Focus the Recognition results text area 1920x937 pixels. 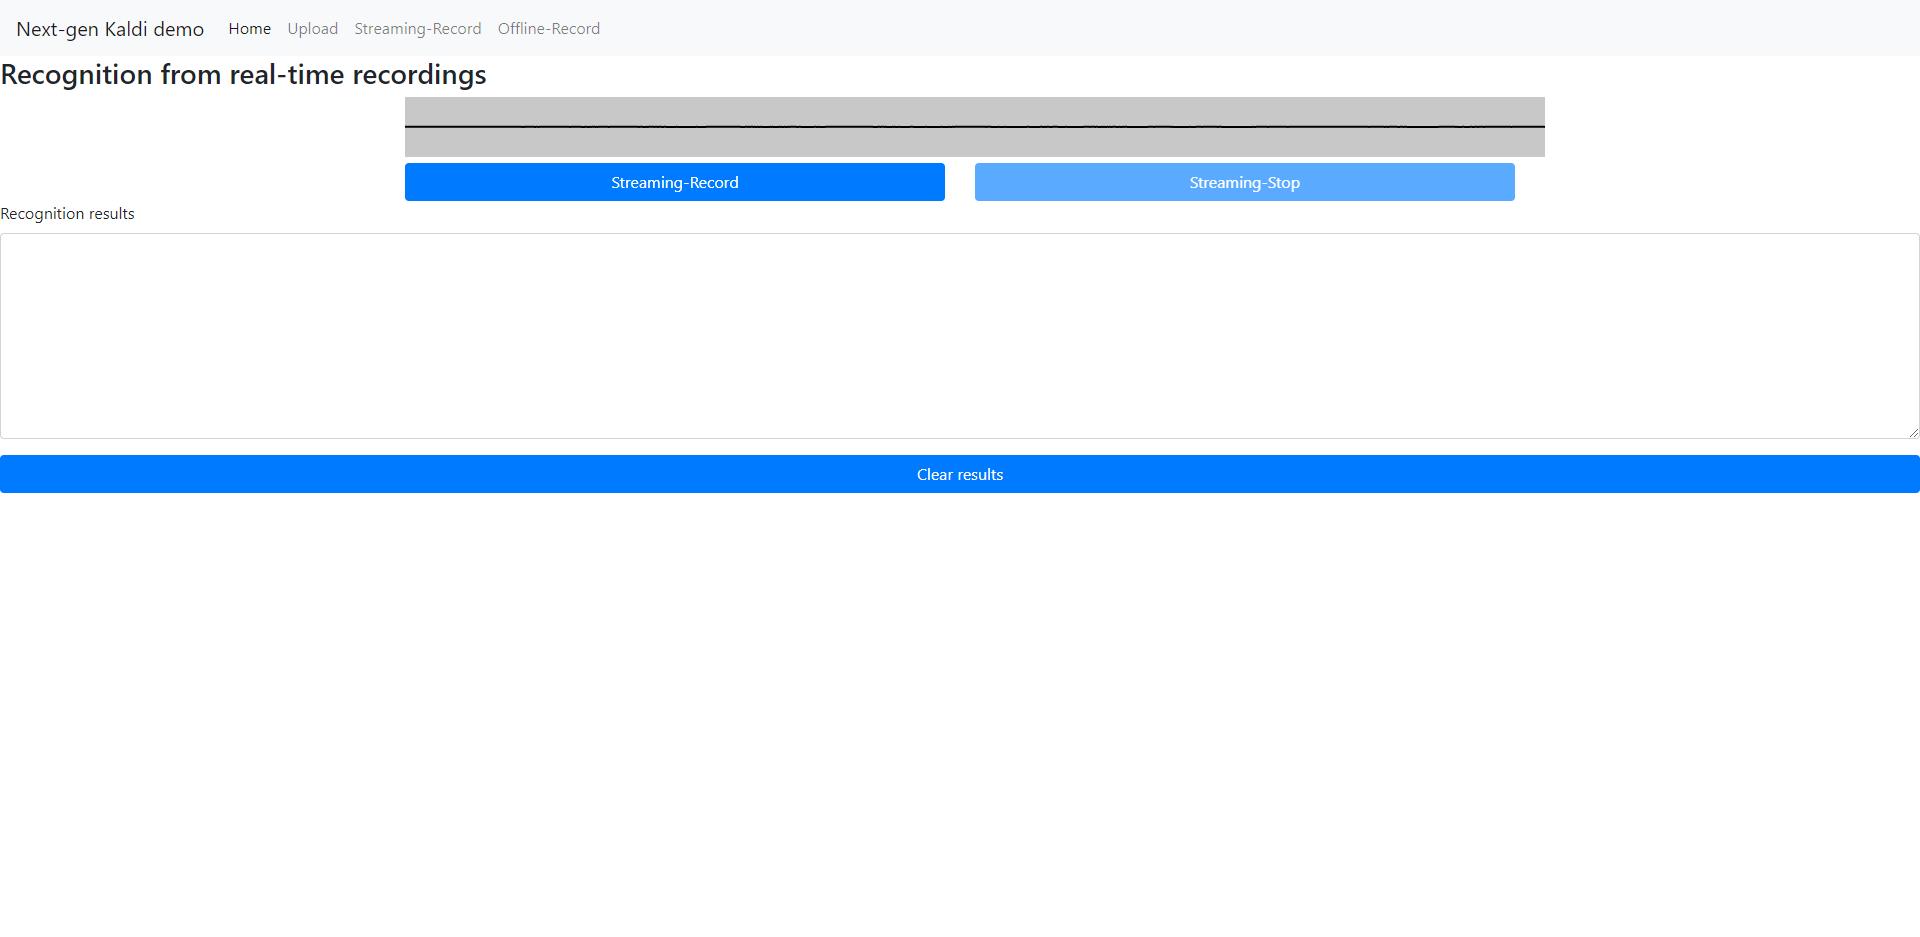pos(960,336)
